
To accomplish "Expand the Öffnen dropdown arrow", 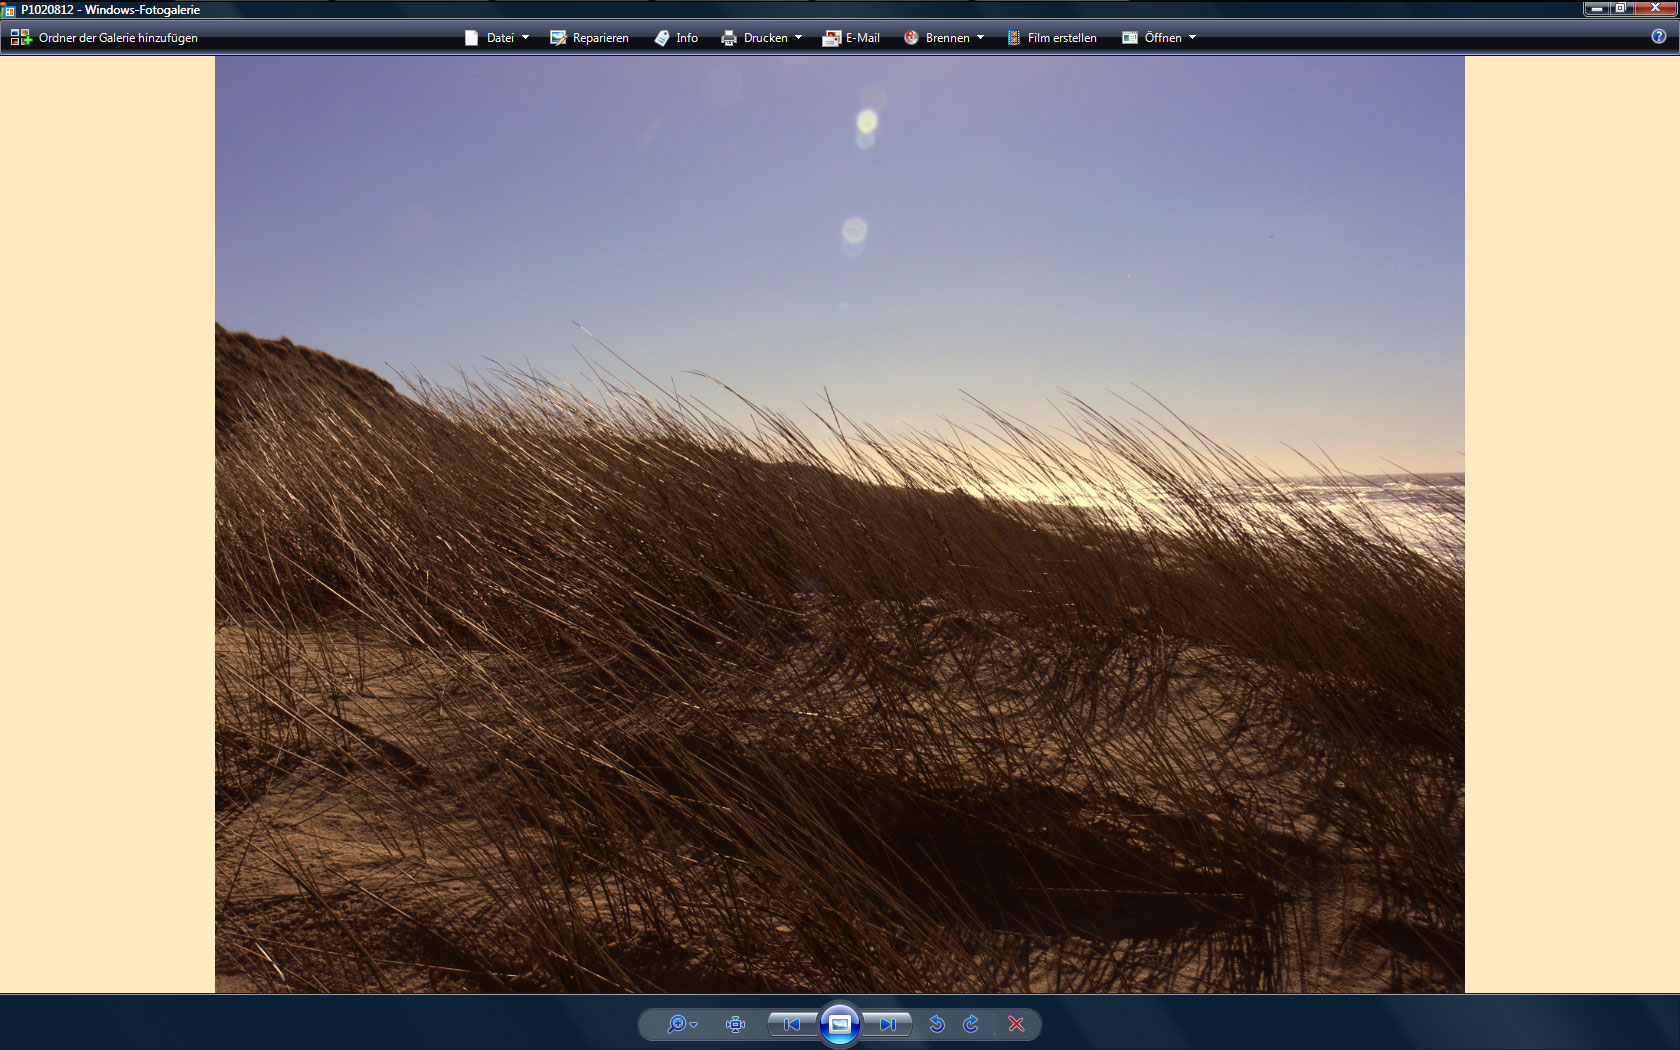I will click(1192, 38).
